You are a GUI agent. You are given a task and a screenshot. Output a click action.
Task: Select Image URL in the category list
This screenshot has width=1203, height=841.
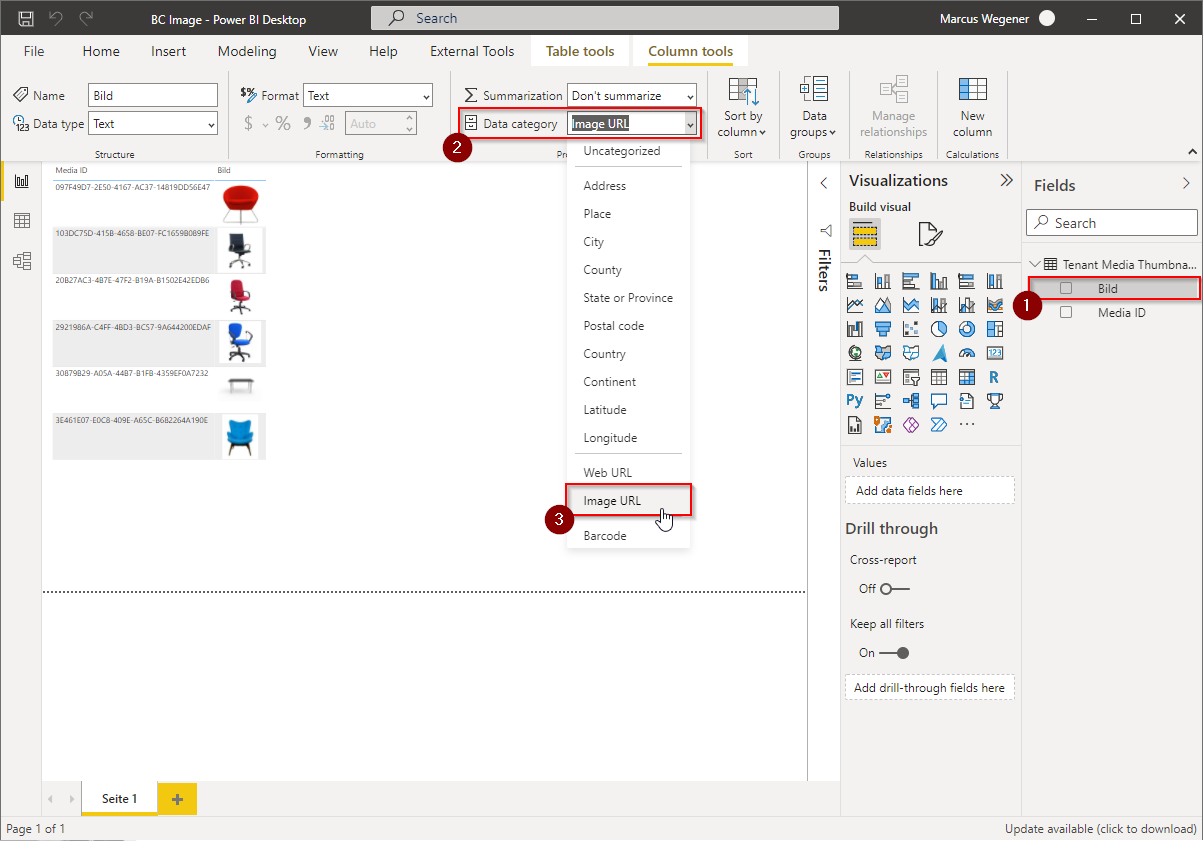coord(628,500)
